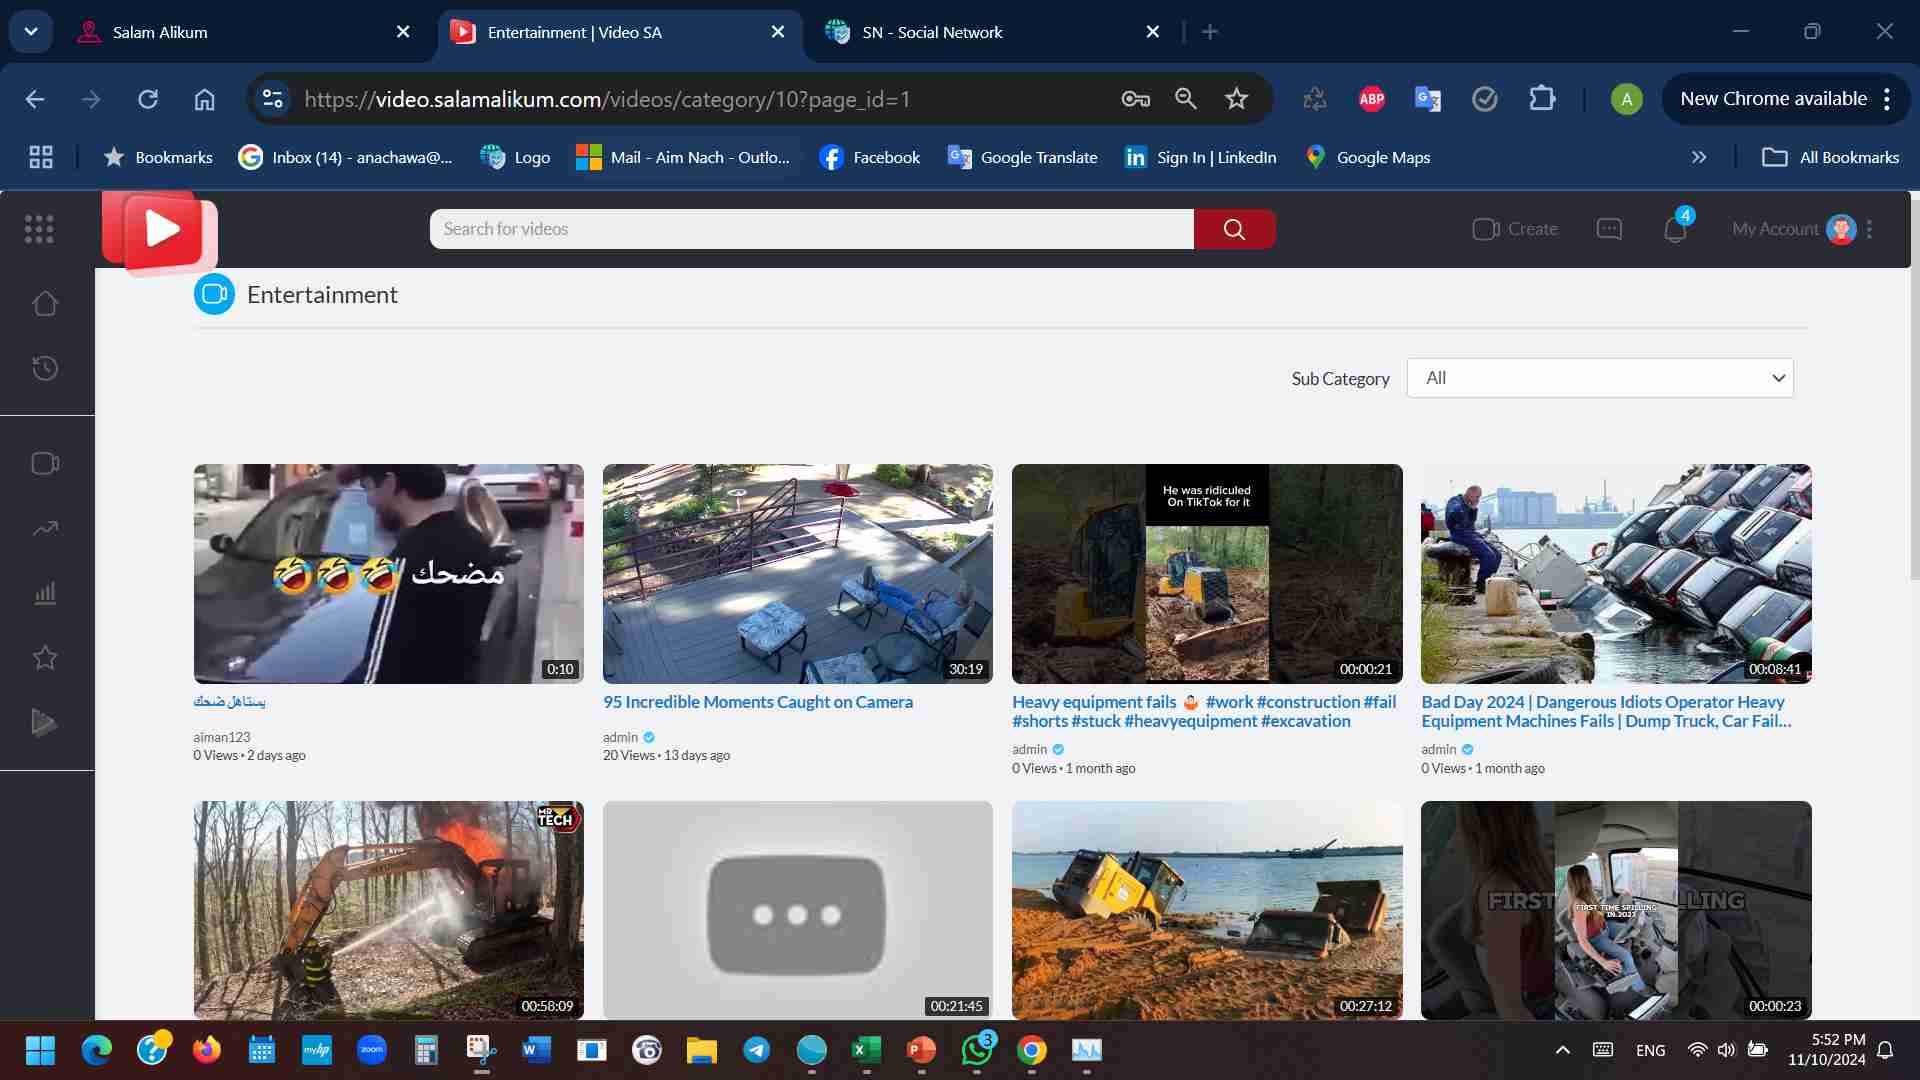Open the volume control in system tray

tap(1726, 1050)
